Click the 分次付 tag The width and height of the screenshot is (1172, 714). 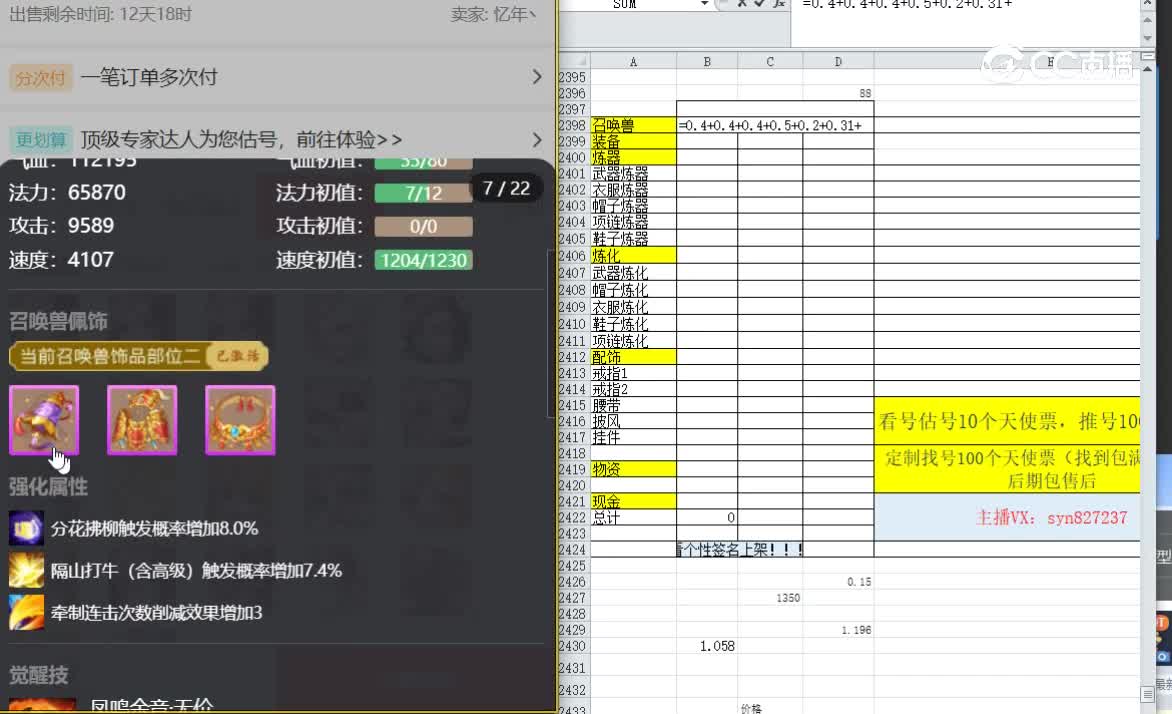[40, 78]
